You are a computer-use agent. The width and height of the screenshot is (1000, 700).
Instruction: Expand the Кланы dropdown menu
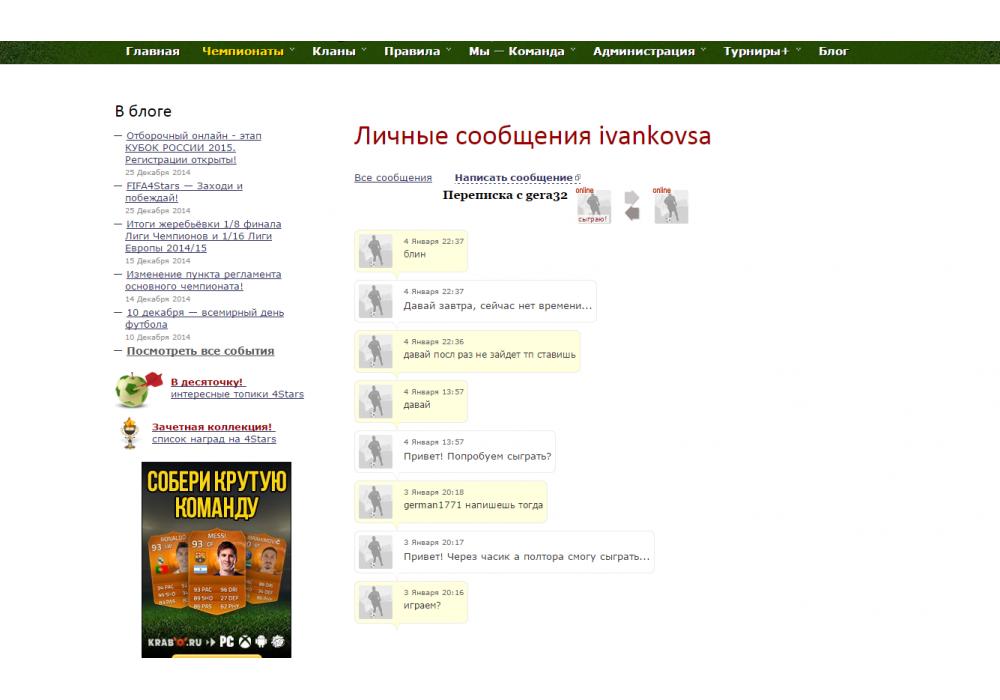coord(339,51)
